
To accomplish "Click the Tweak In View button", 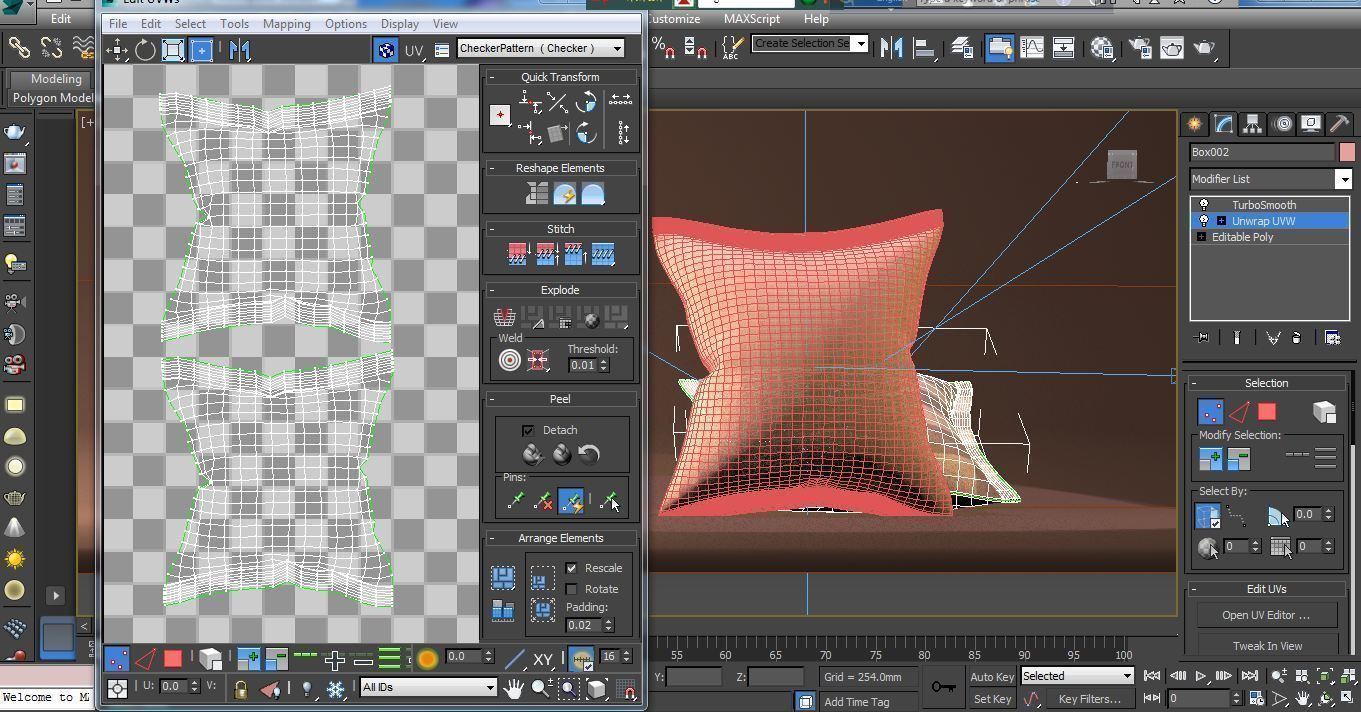I will click(x=1266, y=646).
